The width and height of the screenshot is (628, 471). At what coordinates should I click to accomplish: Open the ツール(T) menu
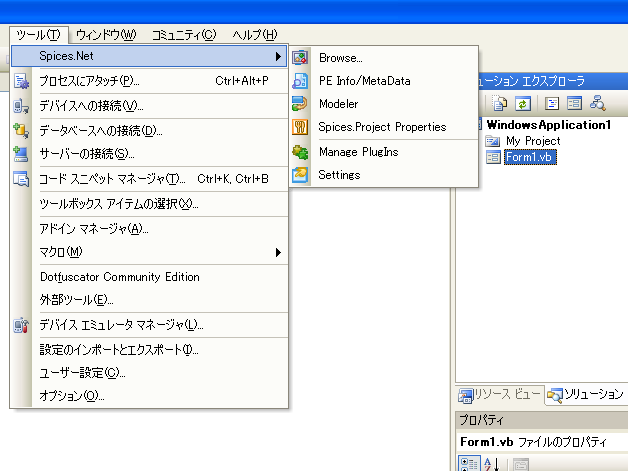point(39,35)
